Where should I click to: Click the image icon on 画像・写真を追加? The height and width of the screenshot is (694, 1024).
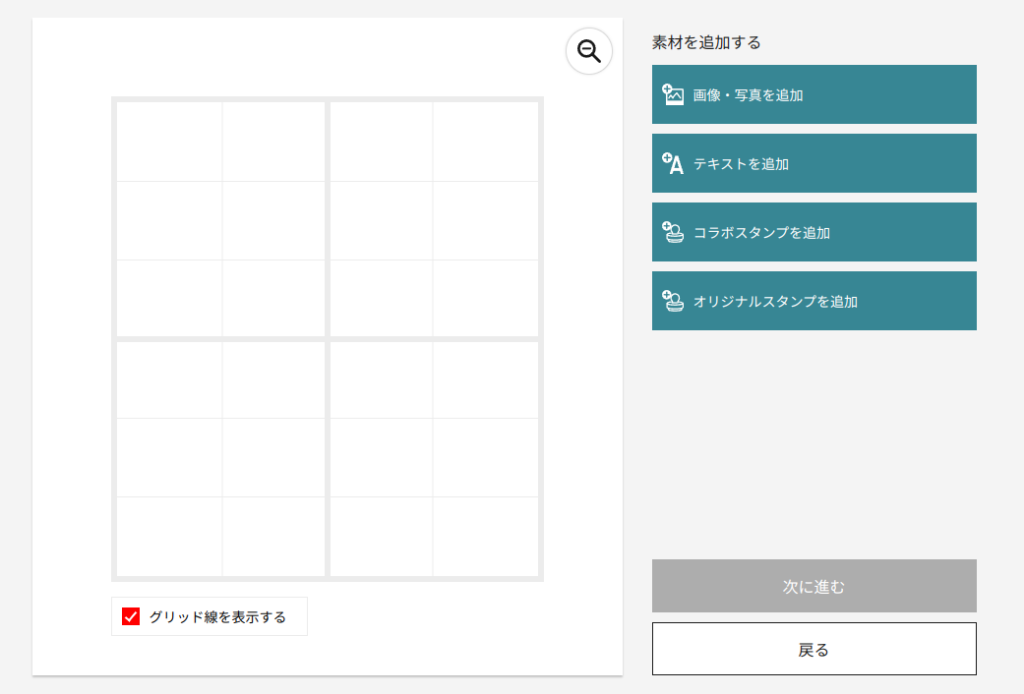click(x=673, y=95)
